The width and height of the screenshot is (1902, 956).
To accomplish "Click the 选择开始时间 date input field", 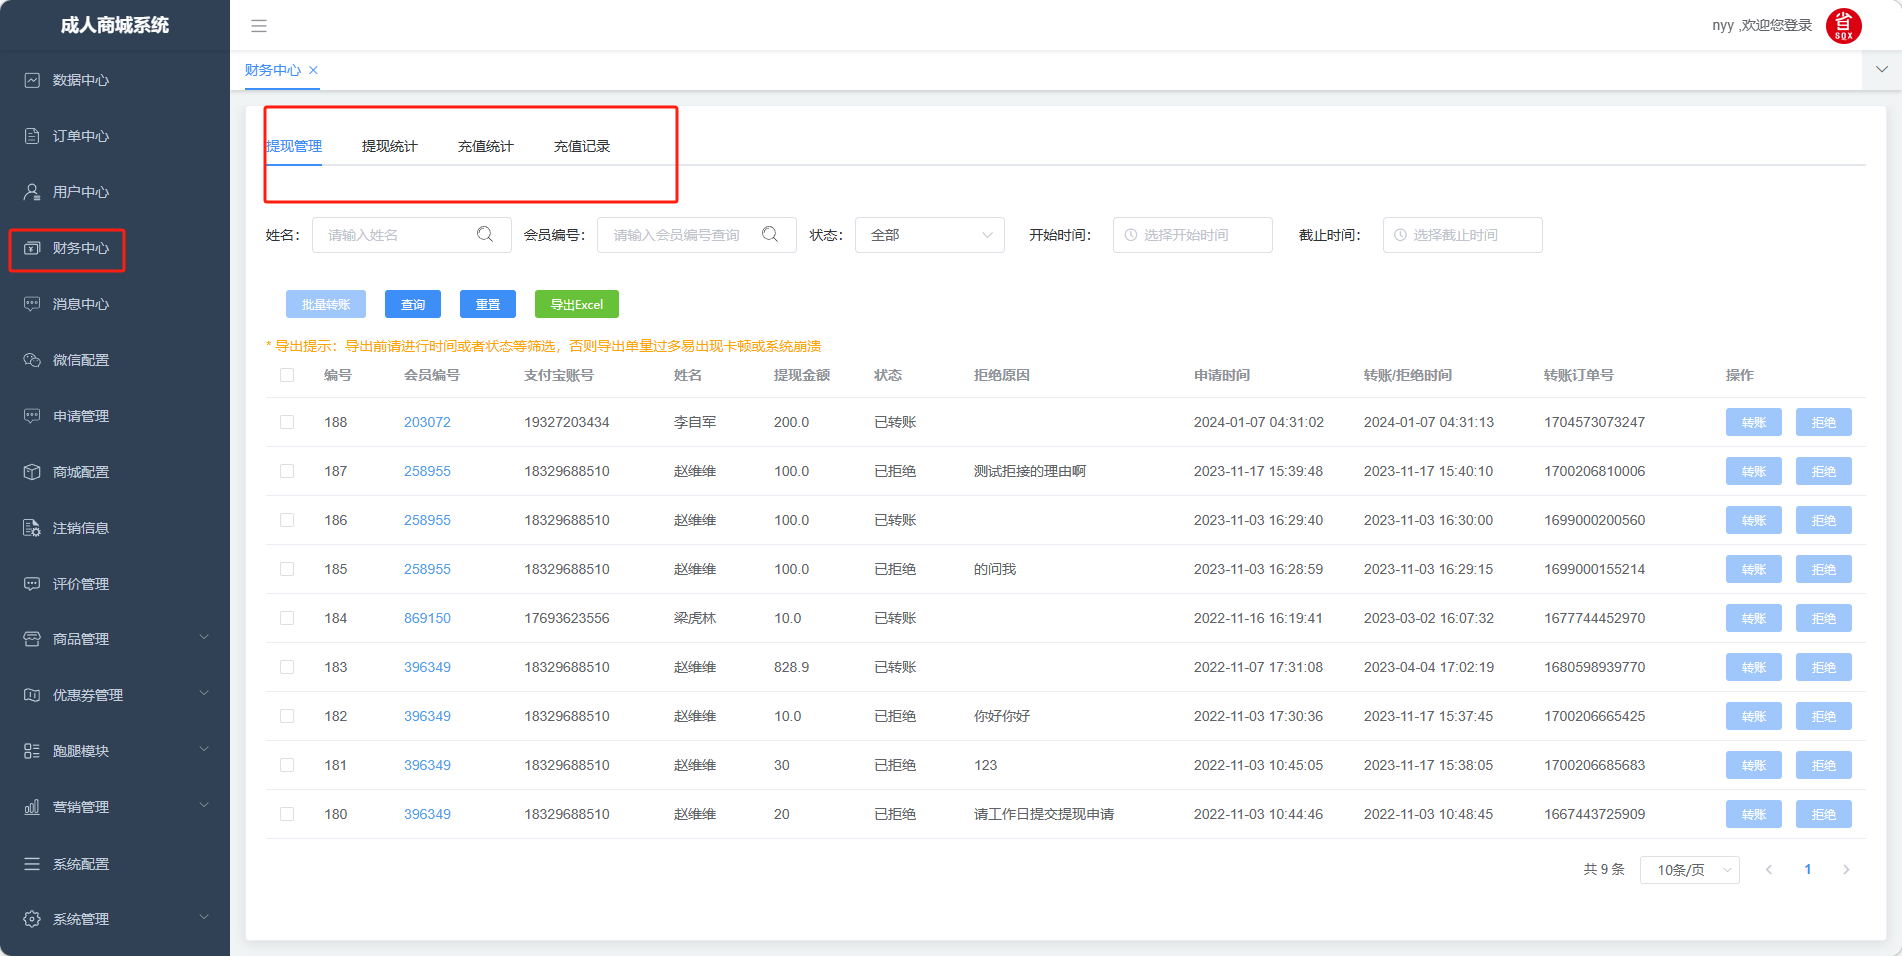I will pos(1192,235).
